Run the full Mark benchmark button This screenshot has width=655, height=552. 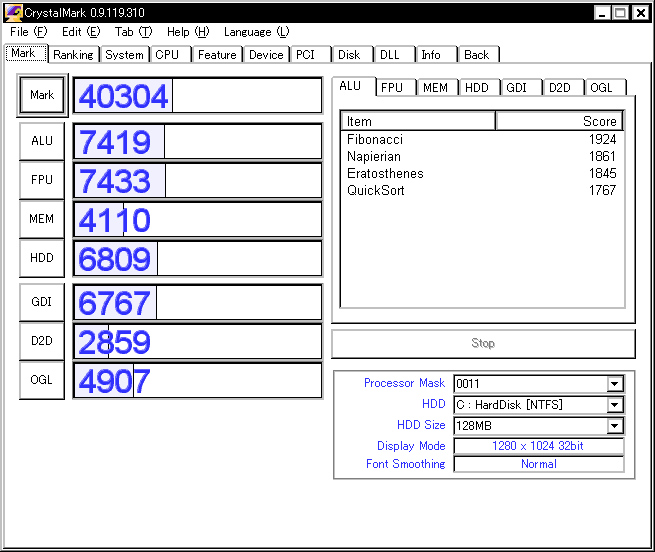click(x=42, y=95)
